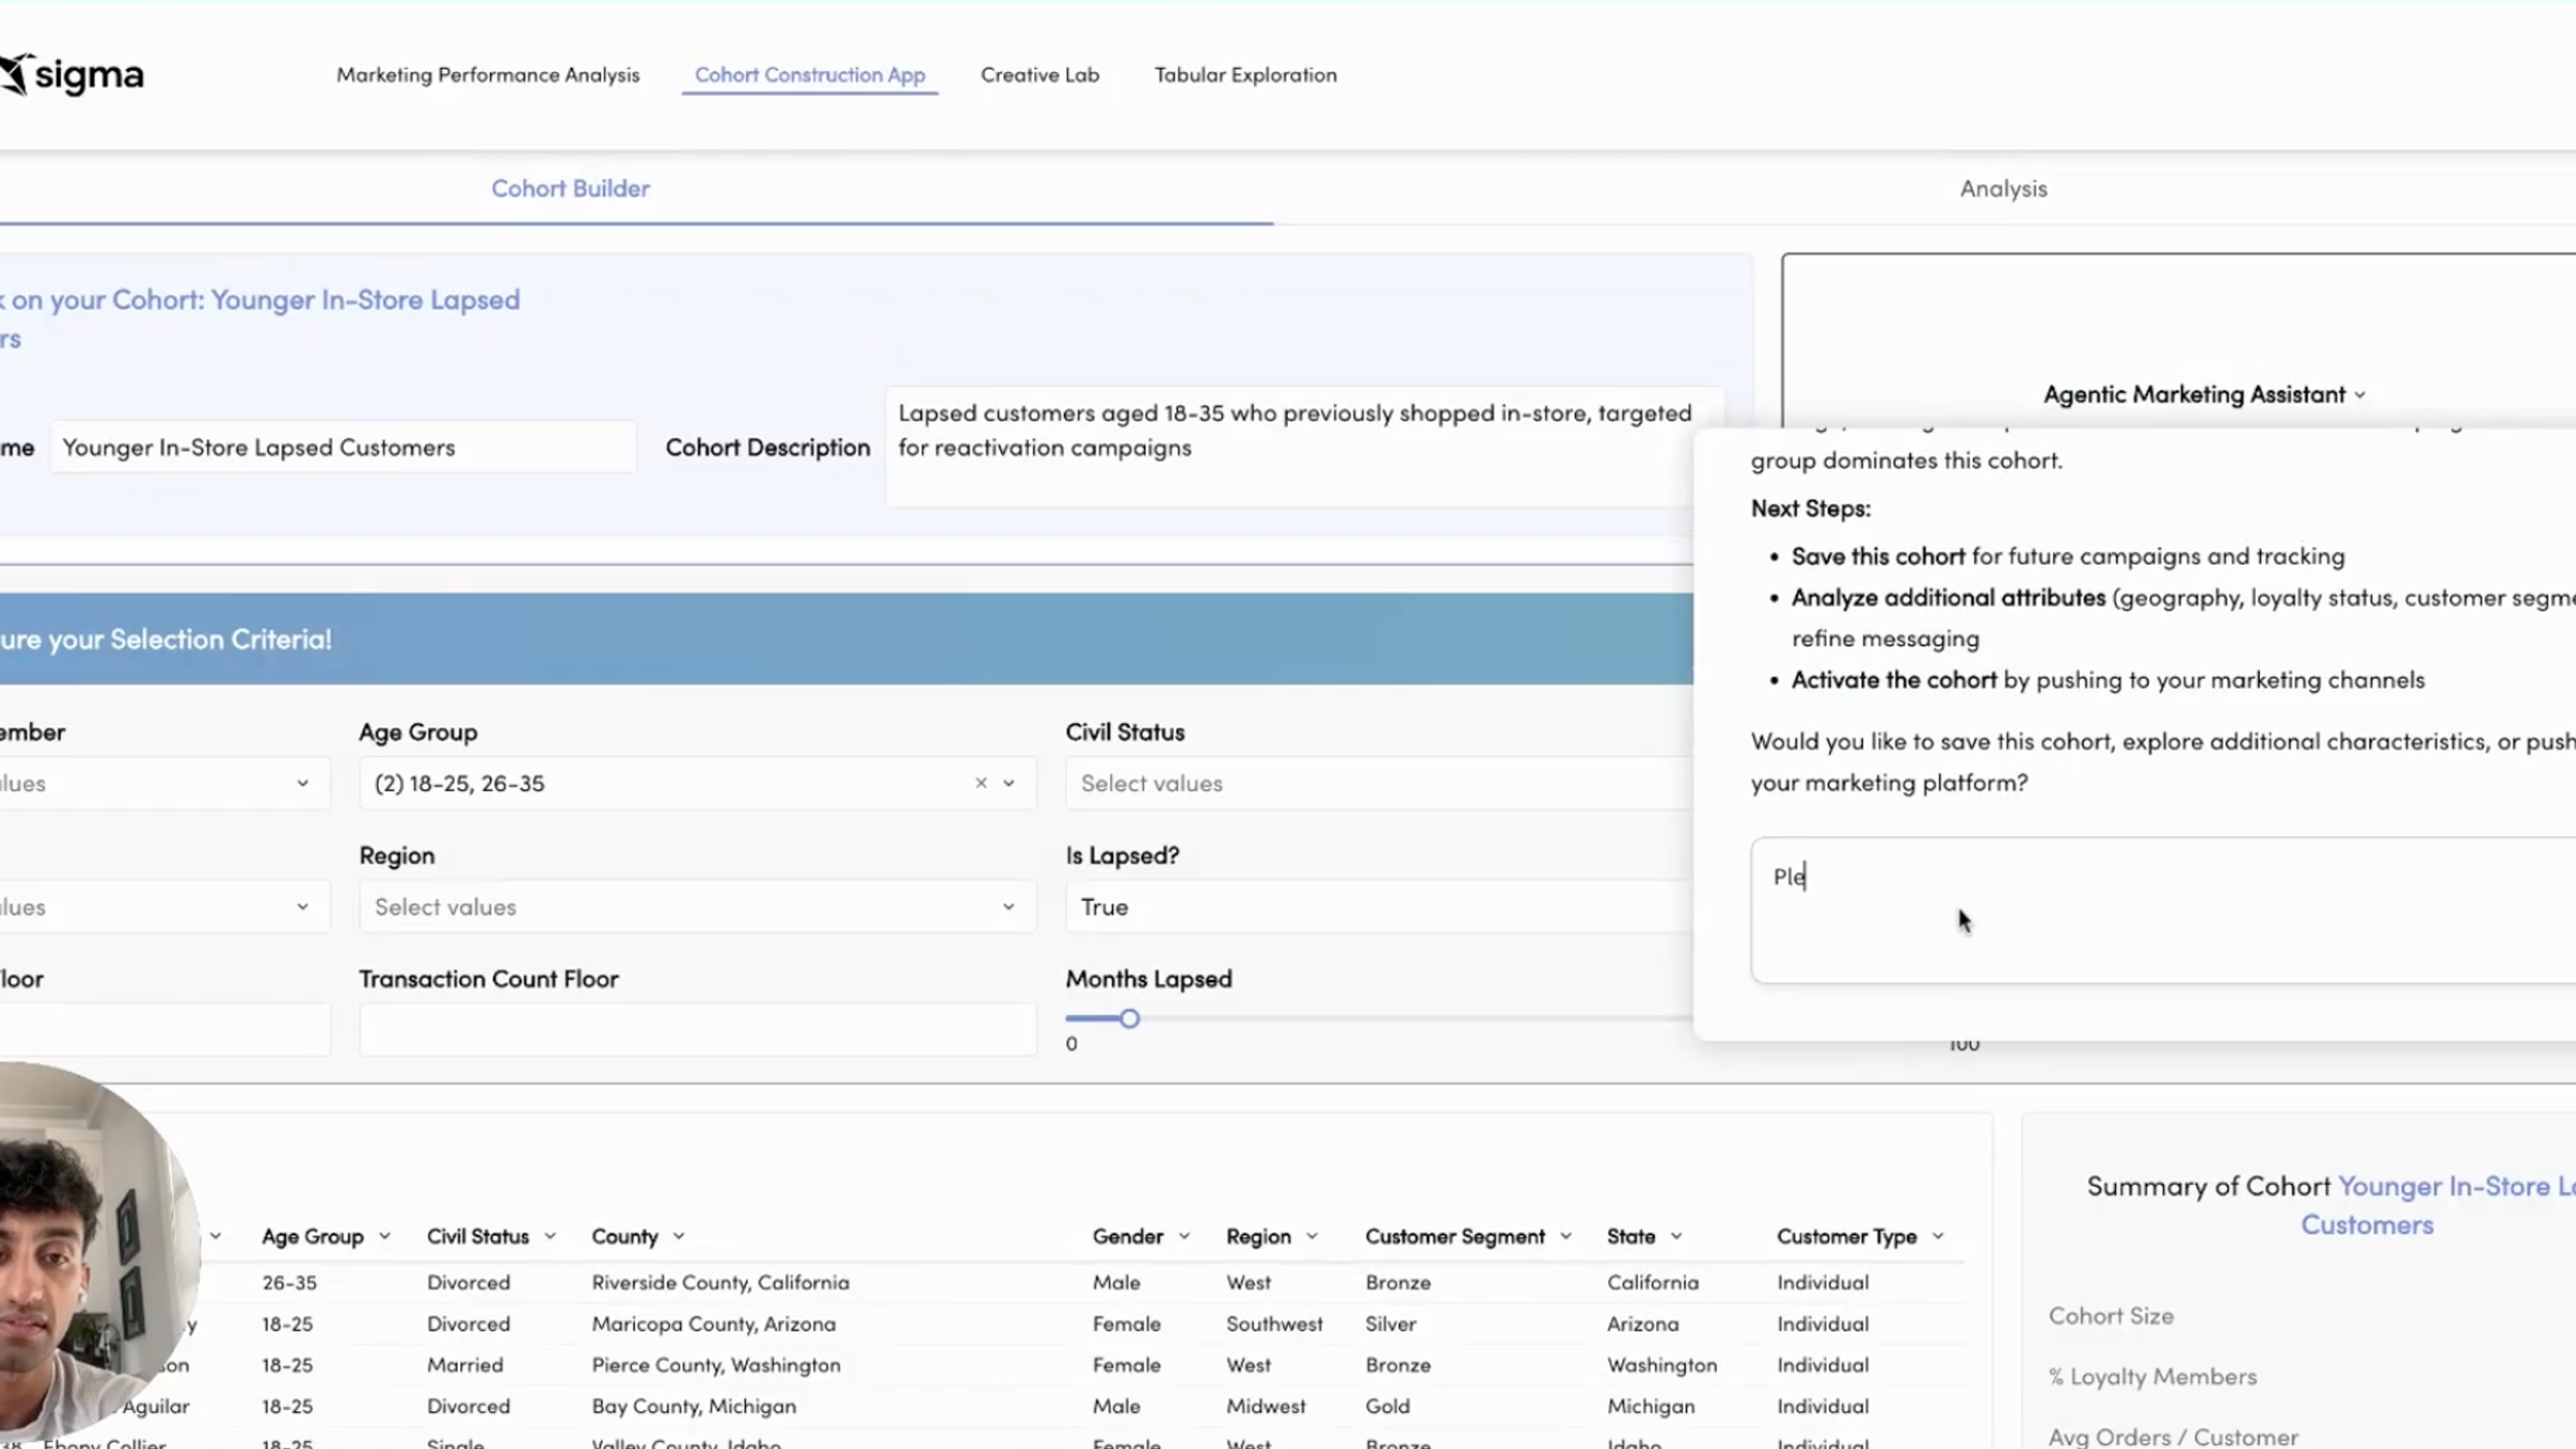Click Avg Orders / Customer label

point(2173,1437)
